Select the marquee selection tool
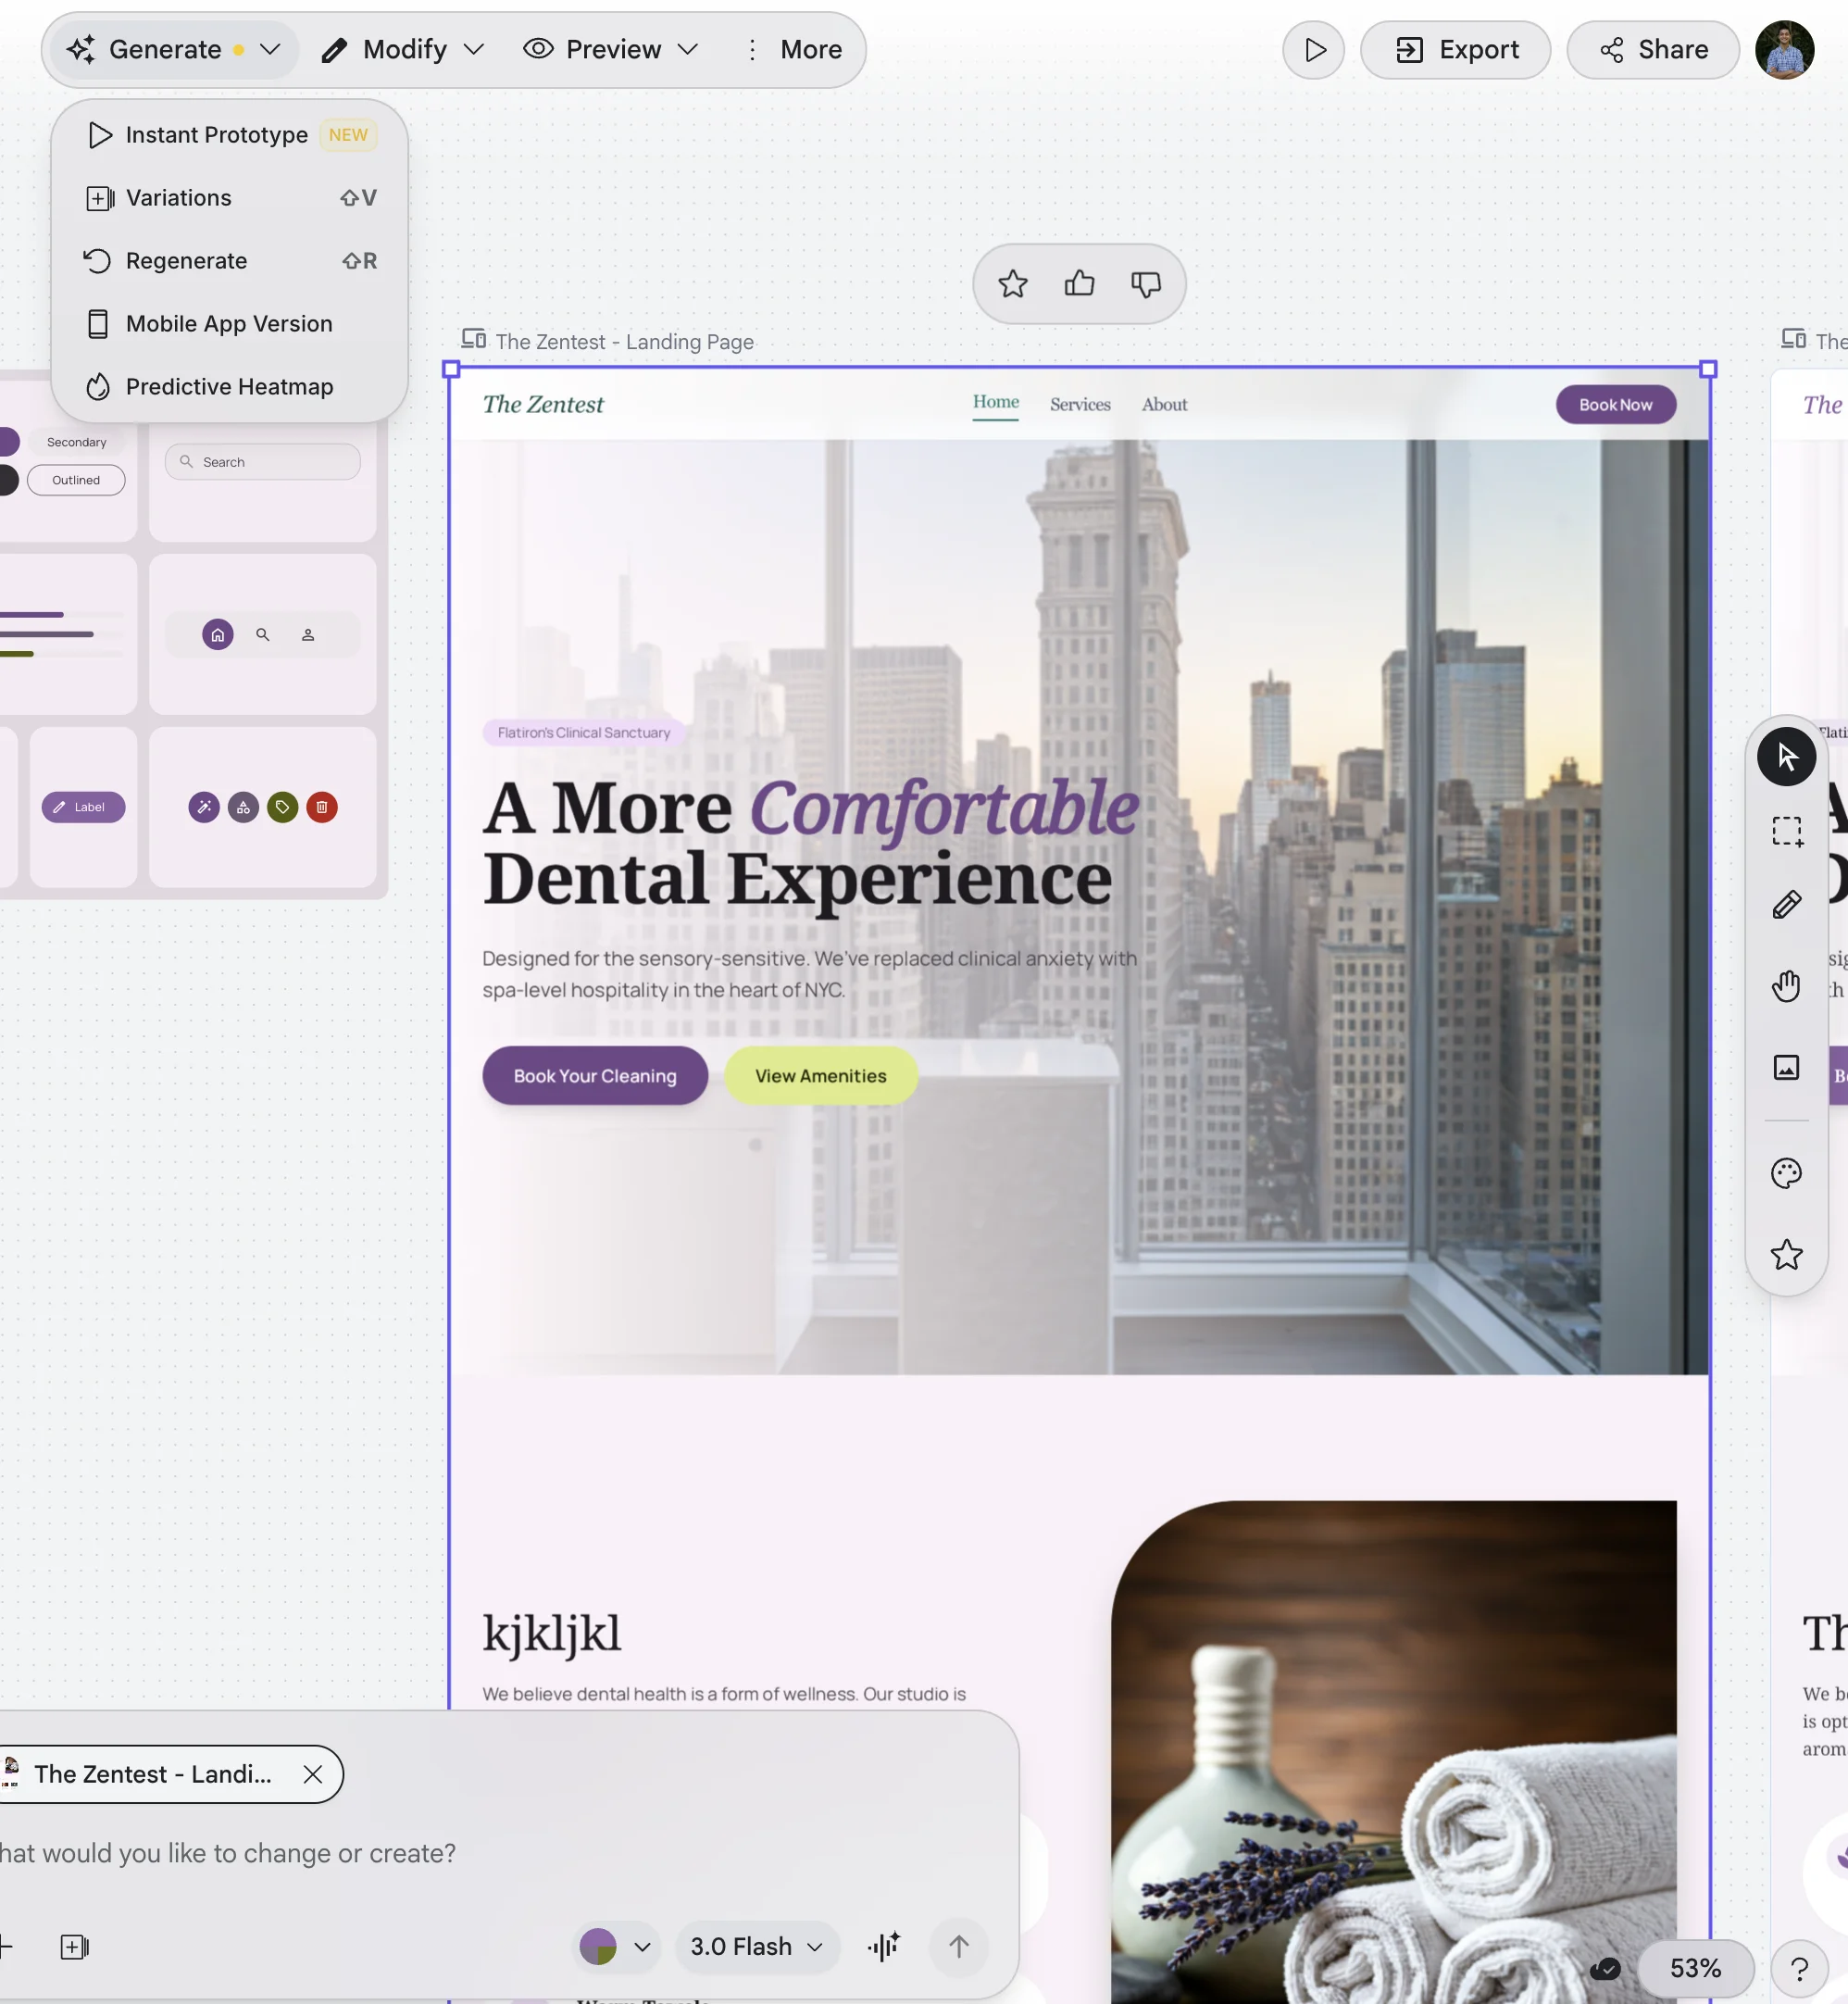This screenshot has height=2004, width=1848. pyautogui.click(x=1786, y=831)
